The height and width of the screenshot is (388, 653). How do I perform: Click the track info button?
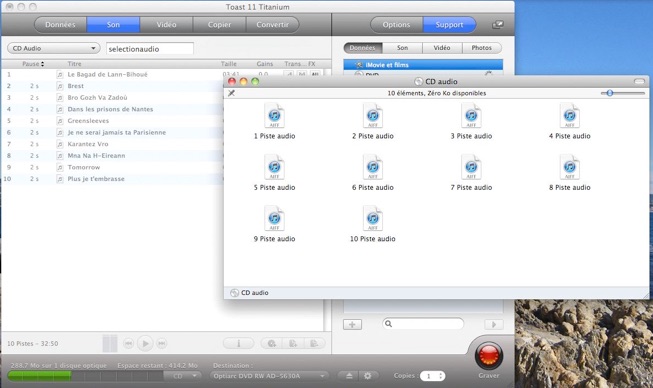click(238, 343)
